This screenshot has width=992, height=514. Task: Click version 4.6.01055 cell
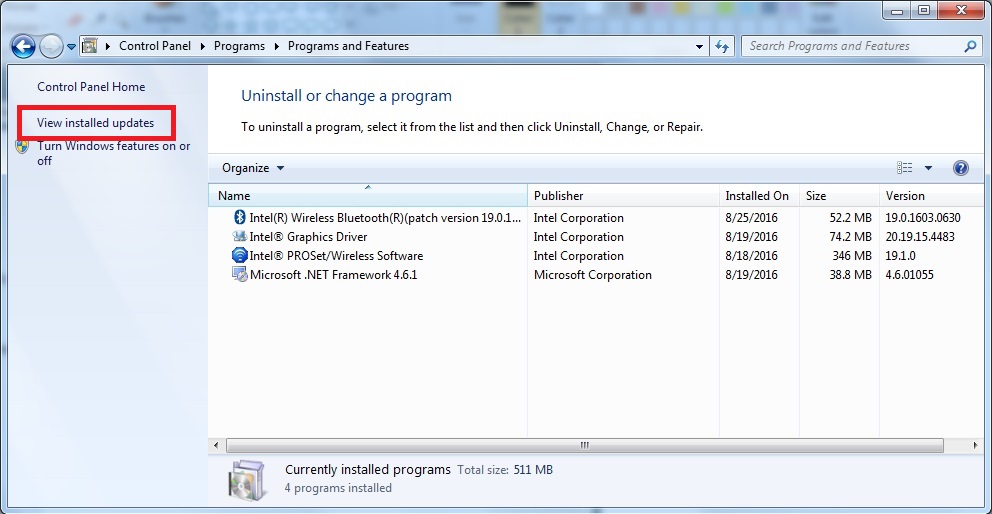click(909, 275)
